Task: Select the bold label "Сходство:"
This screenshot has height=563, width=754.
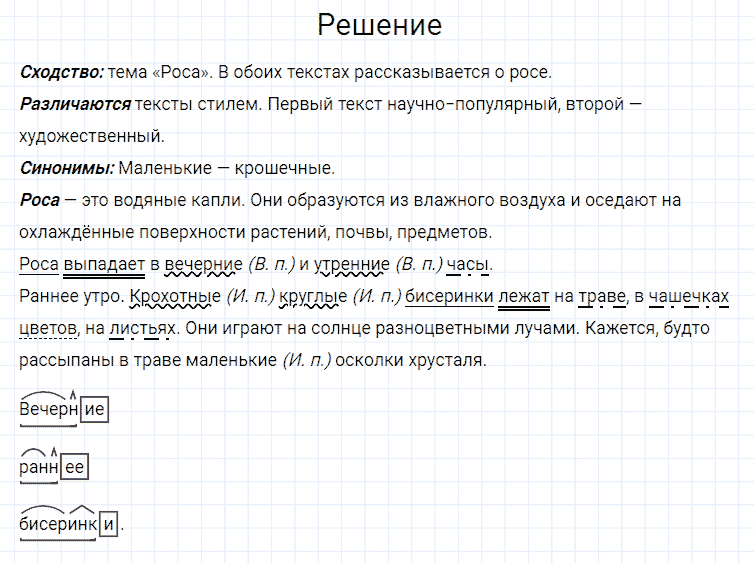Action: click(61, 72)
